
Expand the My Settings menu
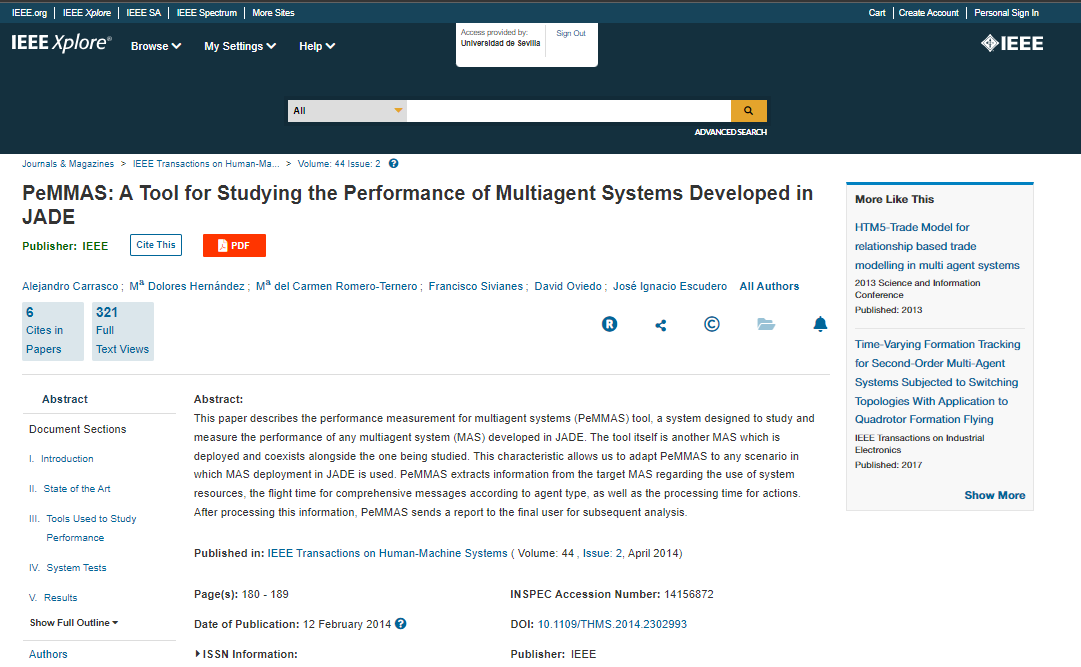tap(239, 46)
